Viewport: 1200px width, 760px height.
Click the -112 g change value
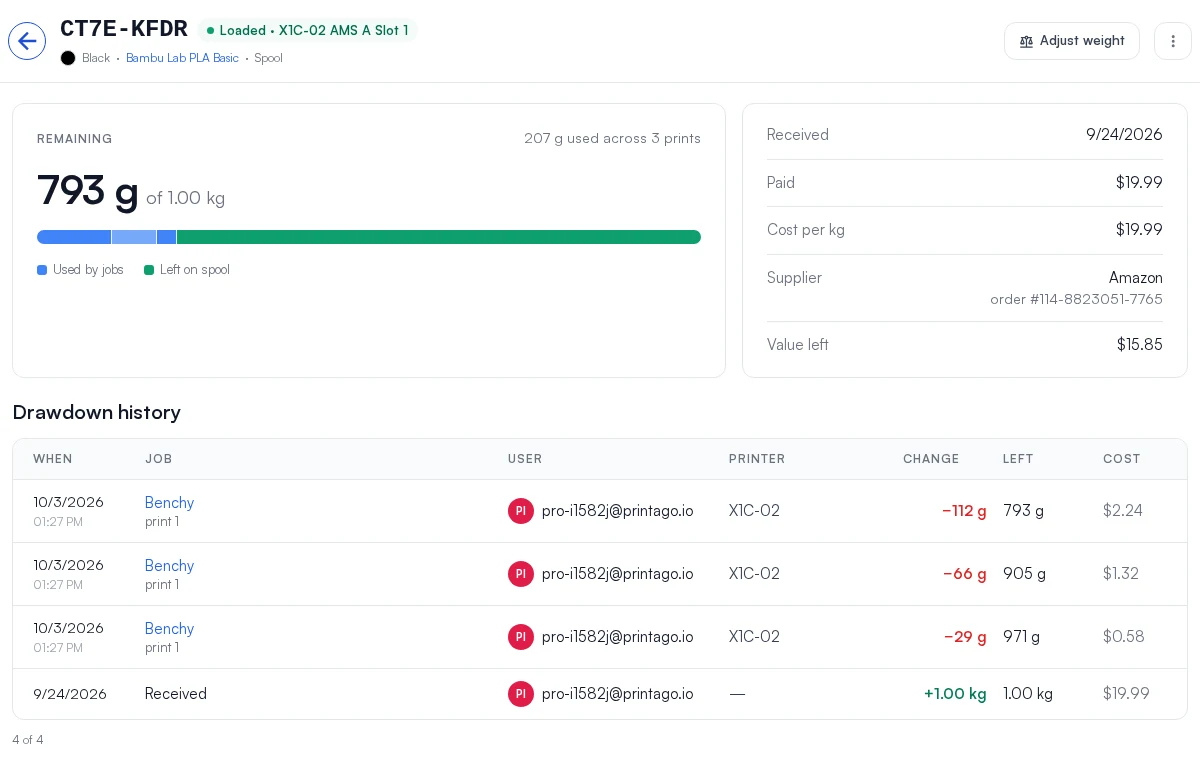964,511
